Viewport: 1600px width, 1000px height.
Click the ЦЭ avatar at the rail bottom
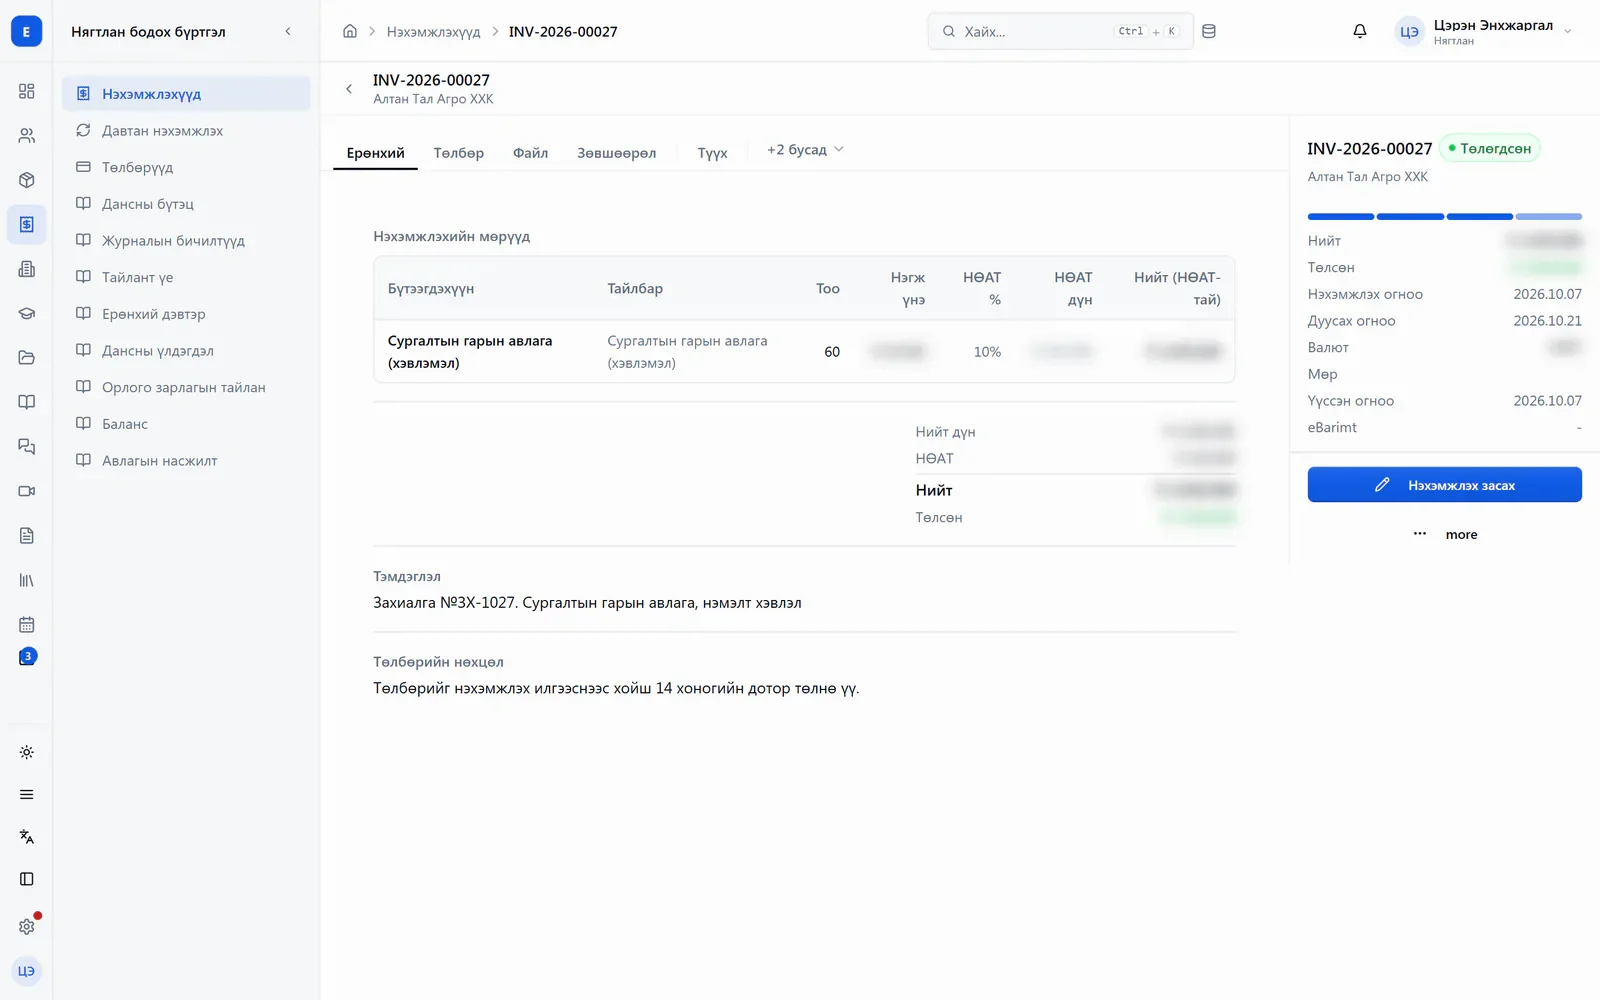27,971
